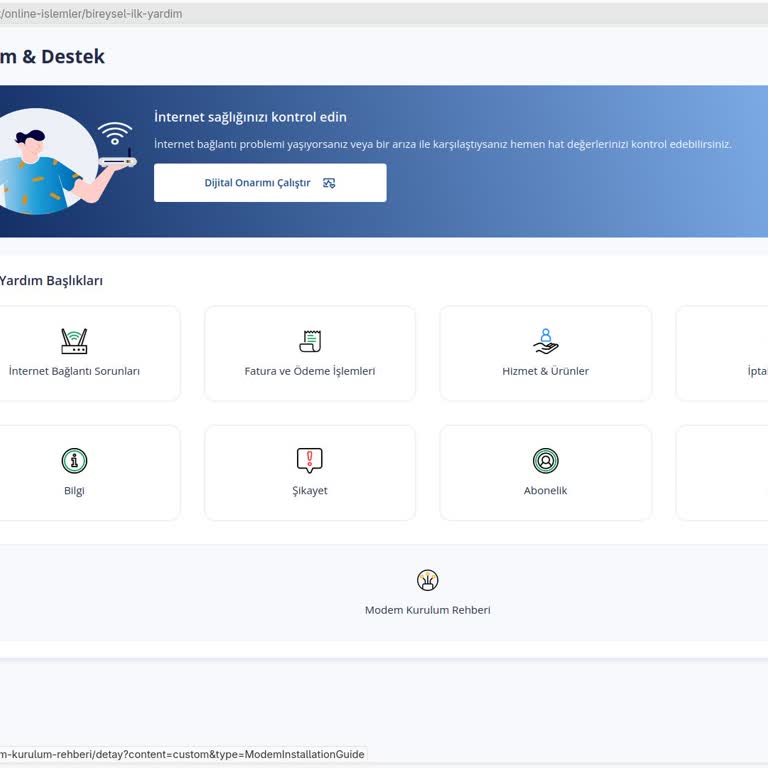Click the repair icon beside Dijital Onarımı Çalıştır

point(329,183)
